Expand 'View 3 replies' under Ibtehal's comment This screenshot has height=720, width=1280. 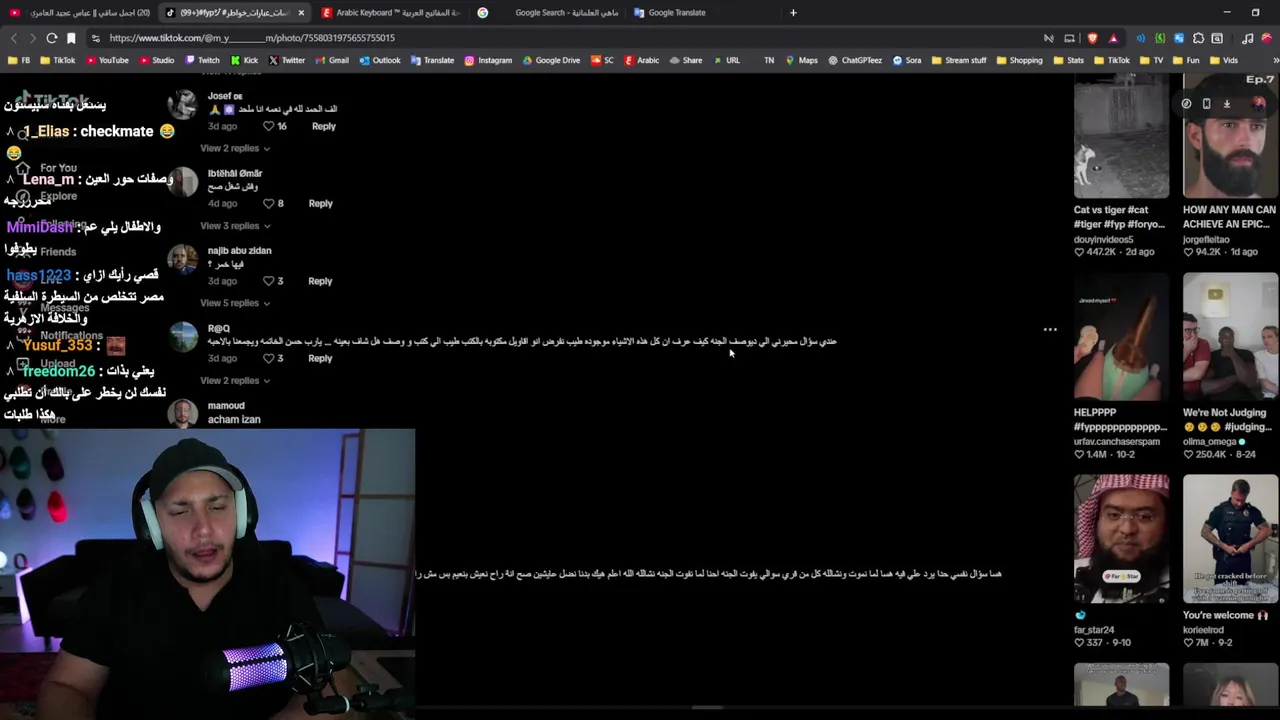click(235, 226)
